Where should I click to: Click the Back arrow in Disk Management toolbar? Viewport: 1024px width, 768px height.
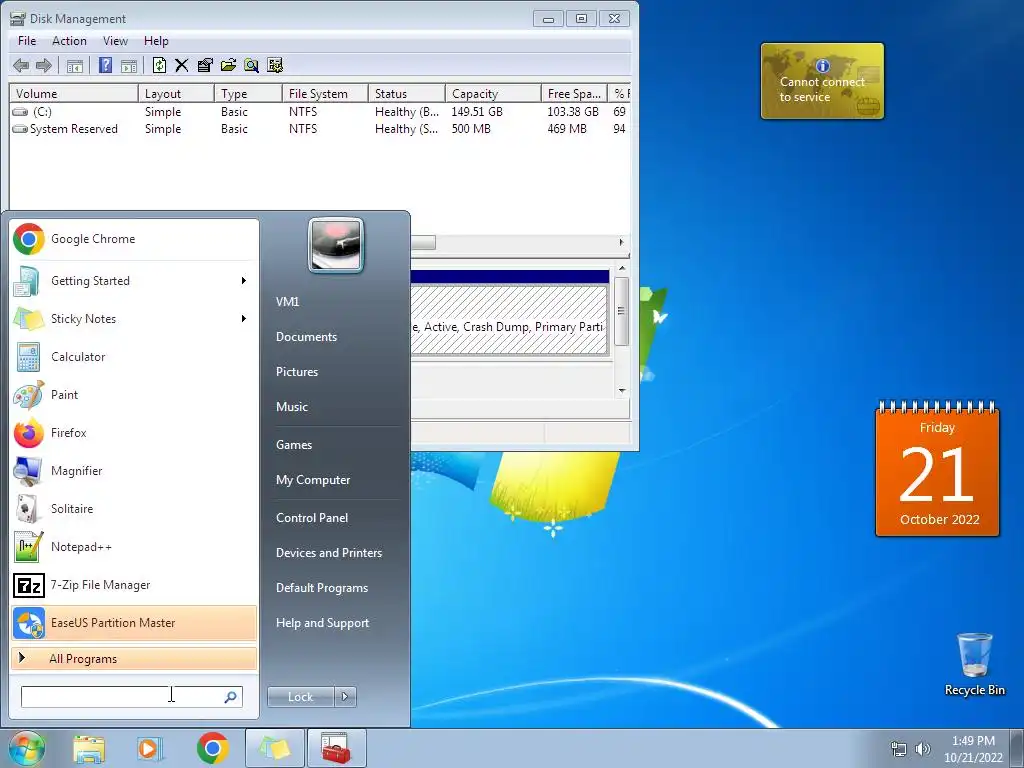click(x=21, y=65)
